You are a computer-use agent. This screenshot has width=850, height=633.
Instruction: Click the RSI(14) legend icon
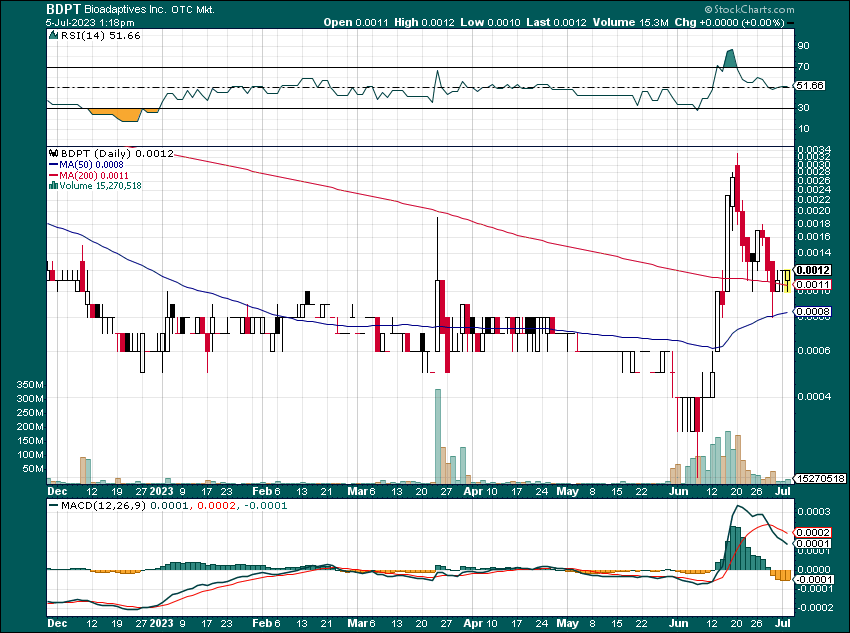[53, 36]
